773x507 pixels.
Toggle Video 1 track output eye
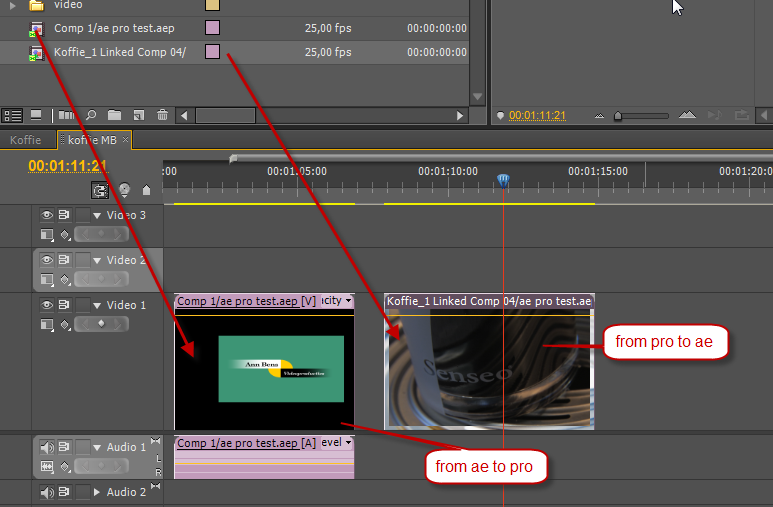click(x=46, y=305)
